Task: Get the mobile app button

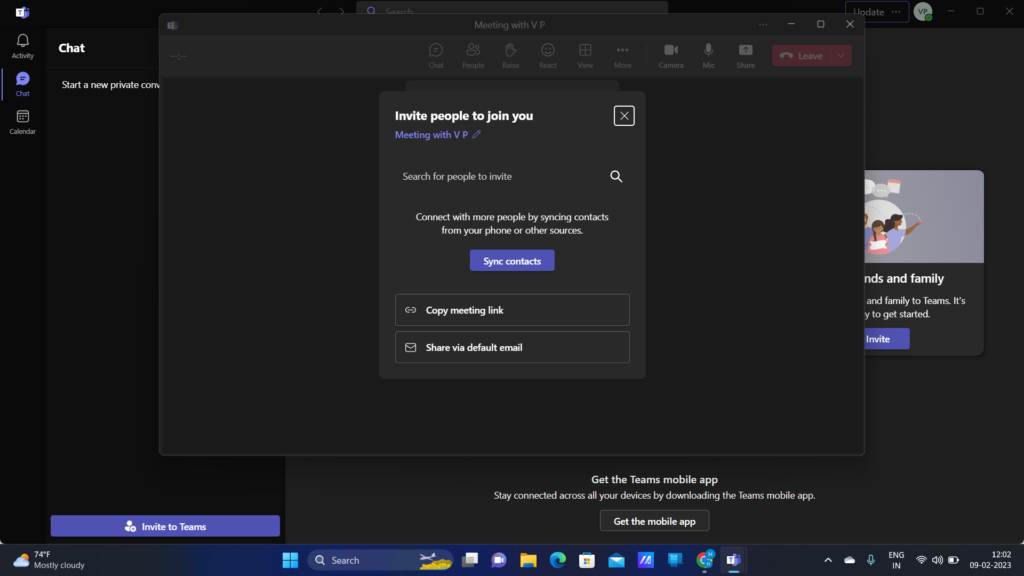Action: (x=654, y=521)
